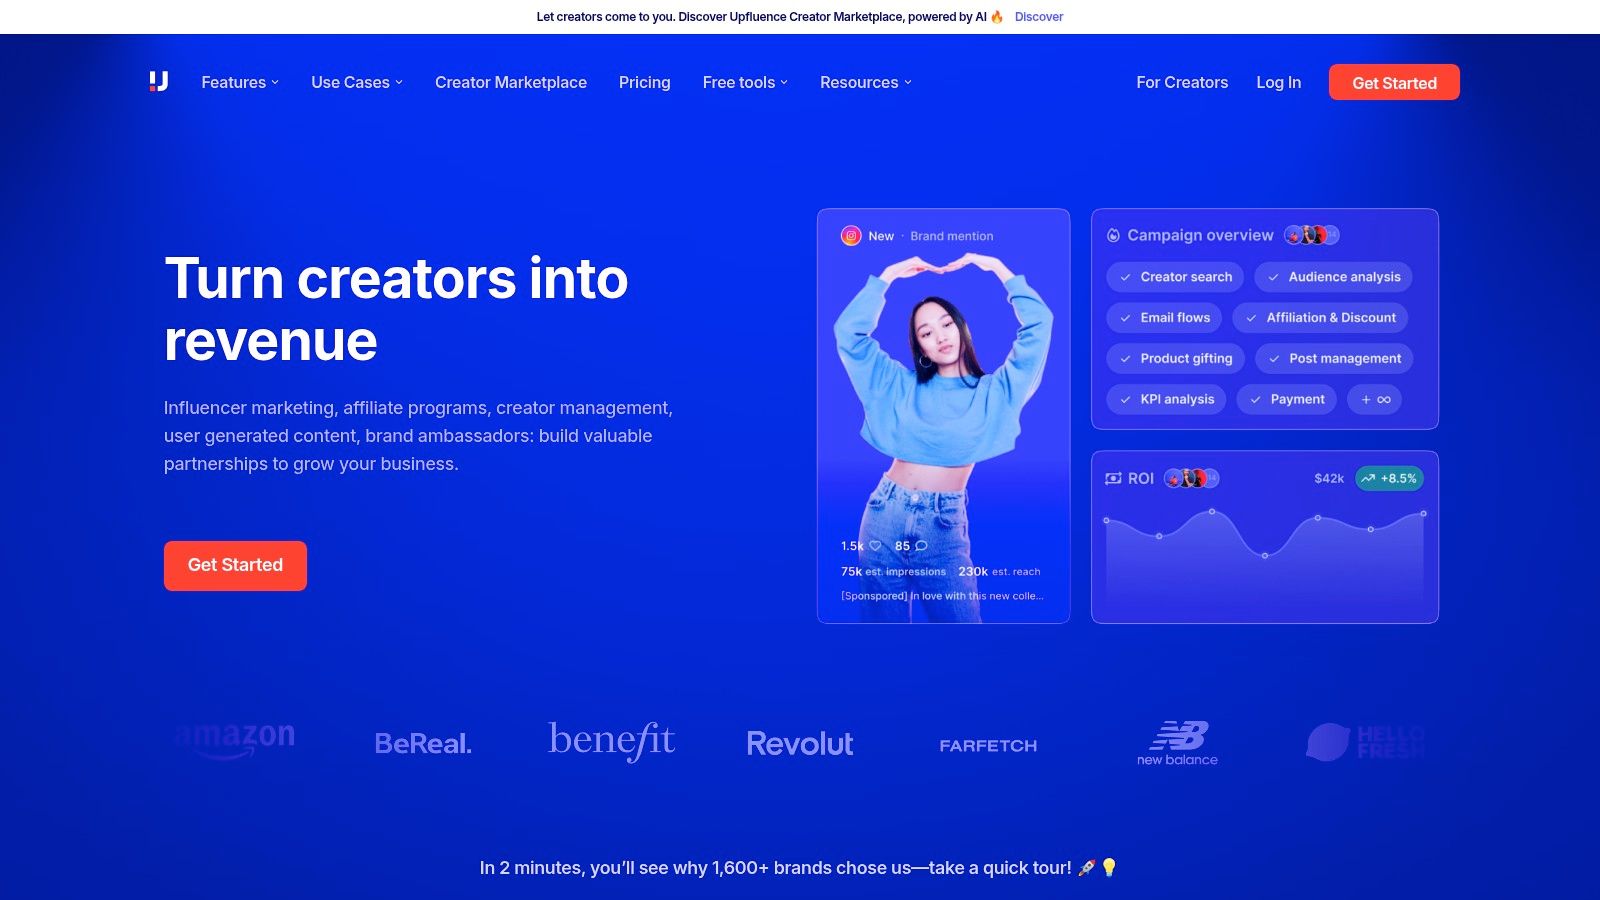Toggle the Email flows checked chip

click(x=1164, y=318)
